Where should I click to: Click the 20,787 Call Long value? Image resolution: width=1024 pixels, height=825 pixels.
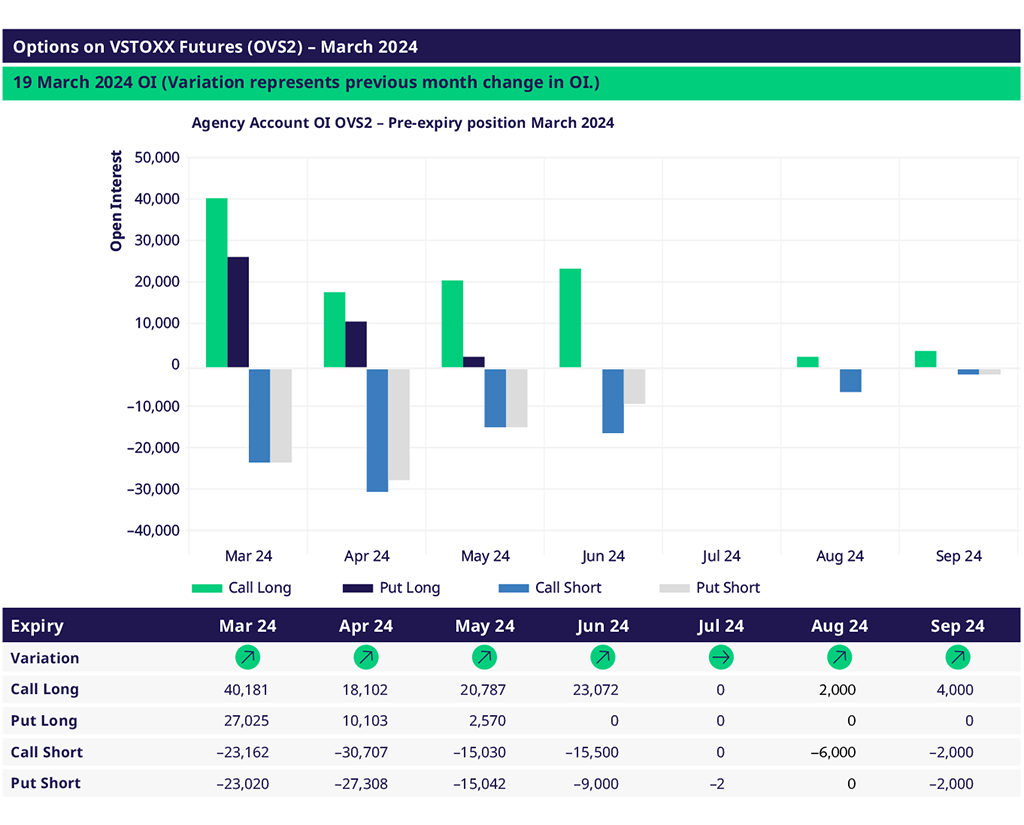483,690
